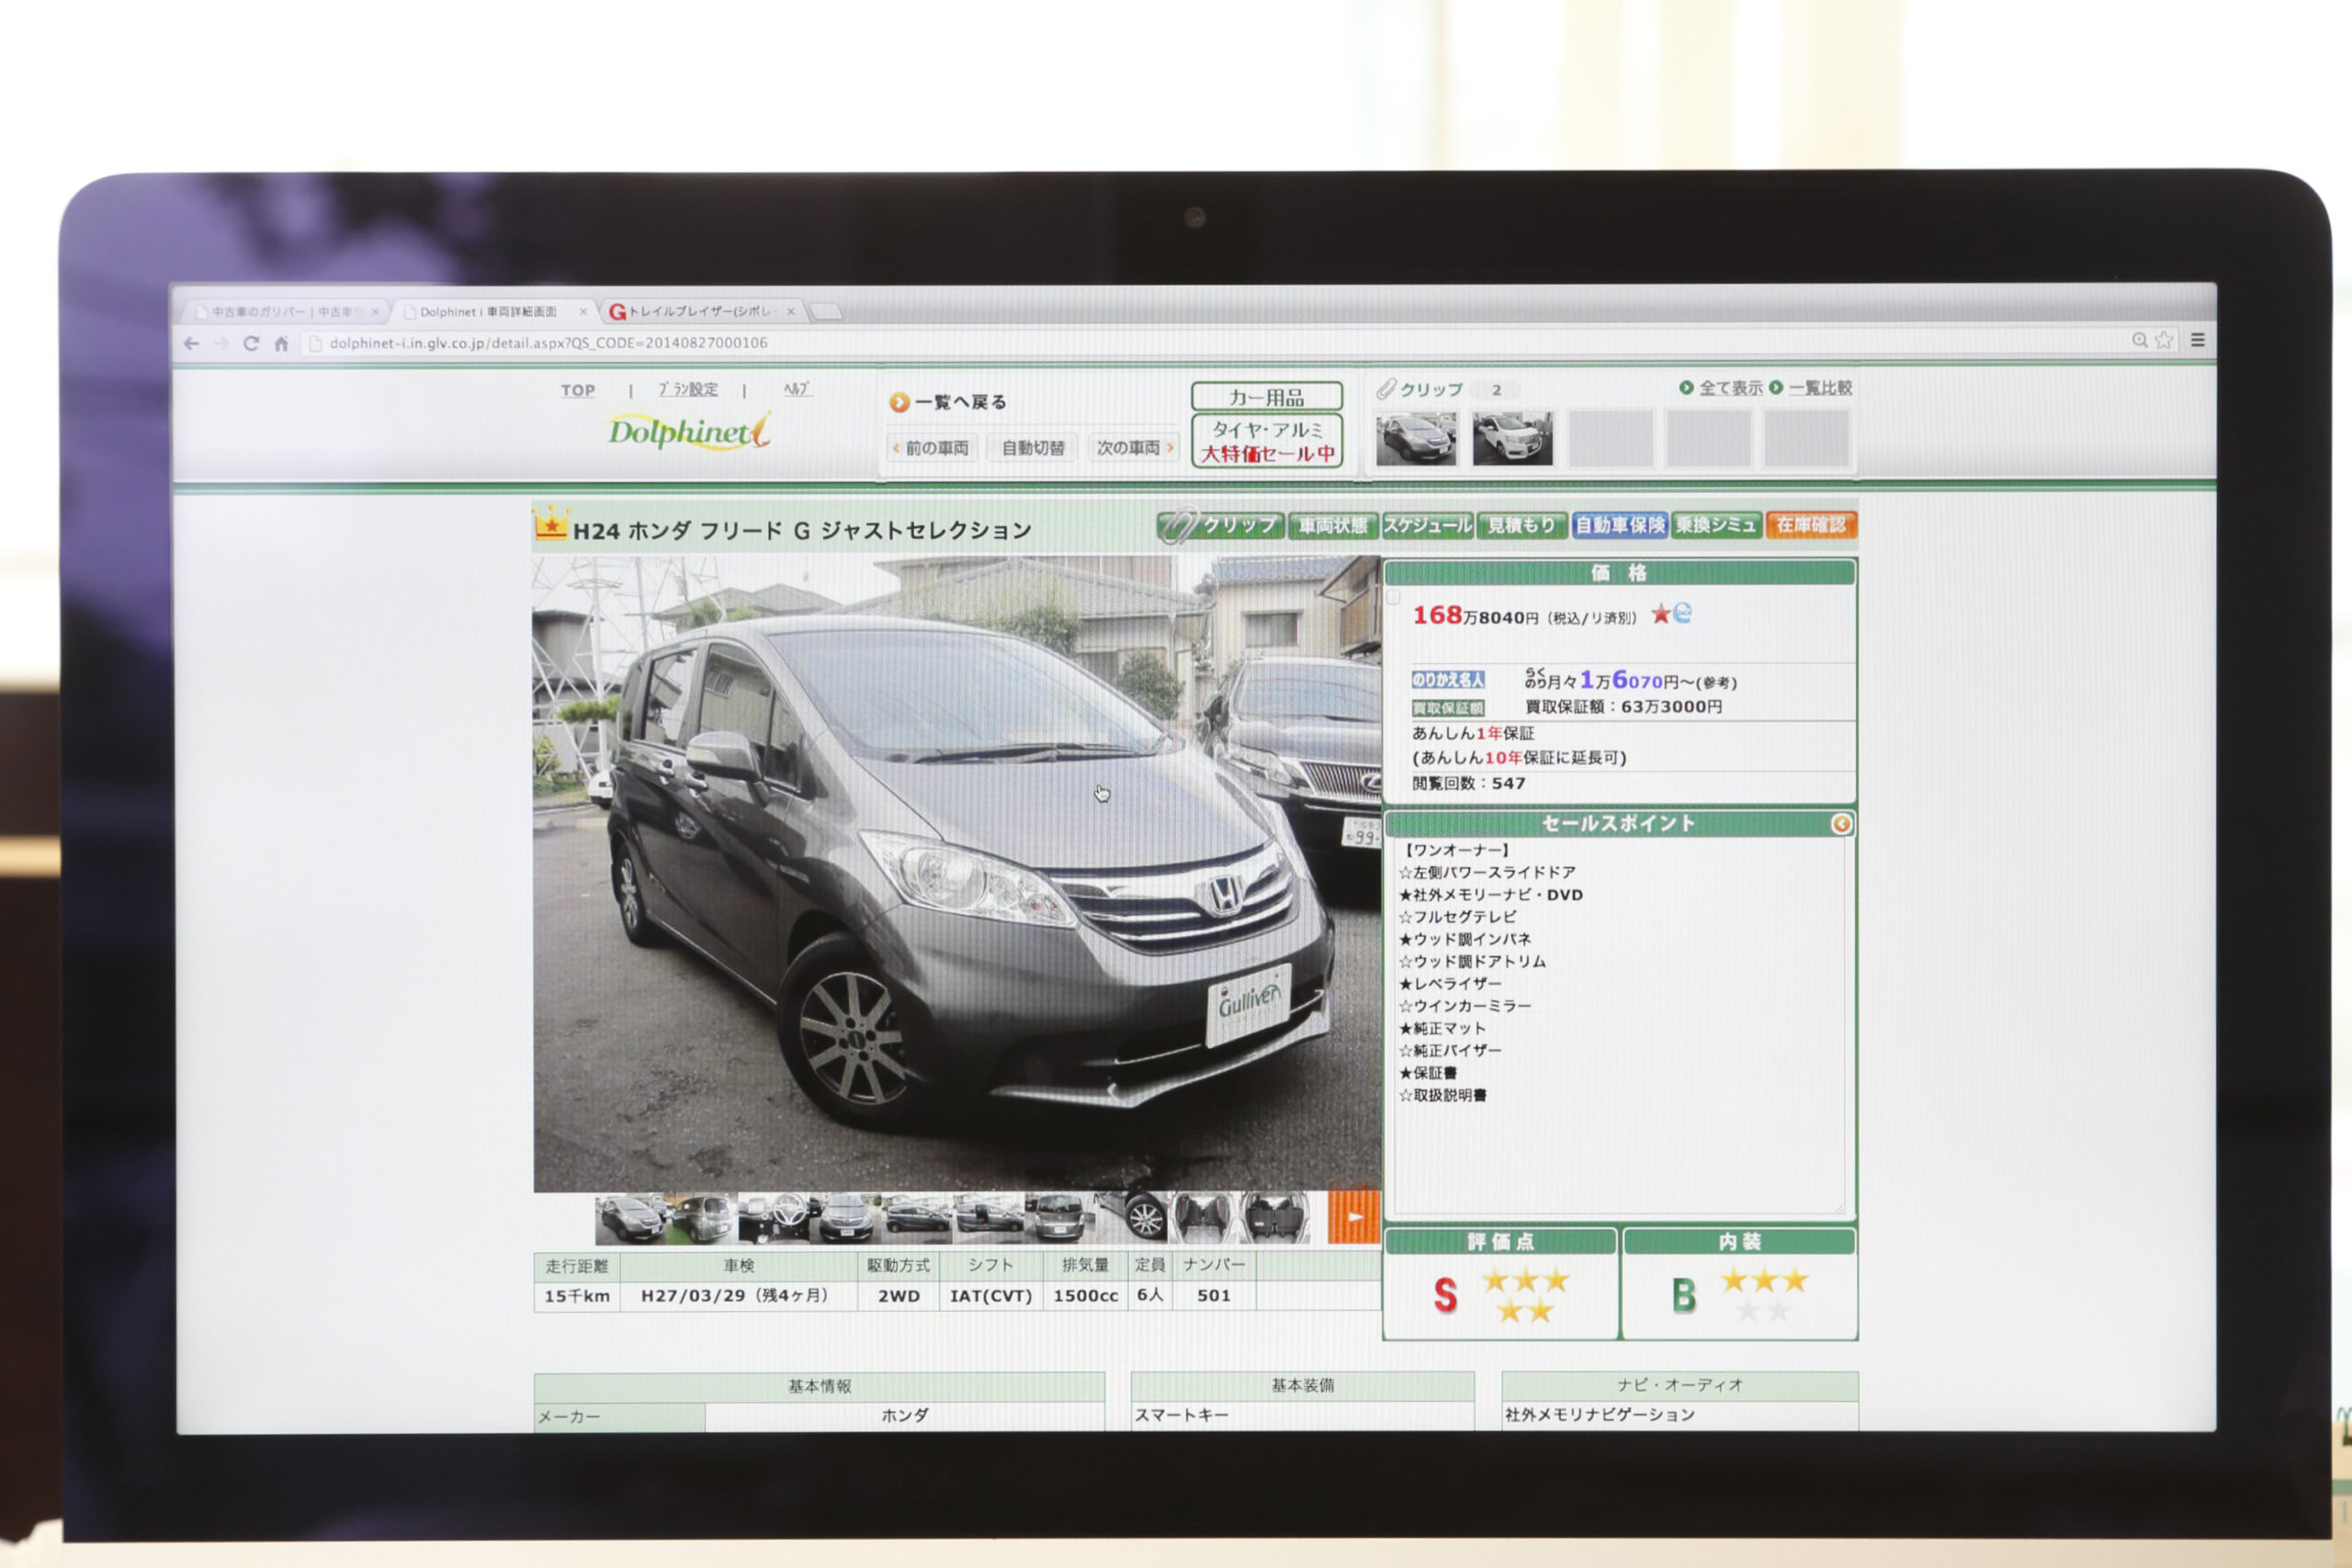
Task: Open the ヘルプ link
Action: (x=797, y=388)
